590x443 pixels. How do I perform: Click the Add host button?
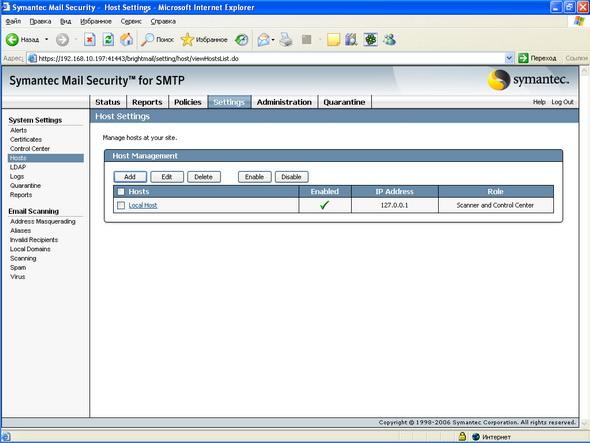coord(130,177)
